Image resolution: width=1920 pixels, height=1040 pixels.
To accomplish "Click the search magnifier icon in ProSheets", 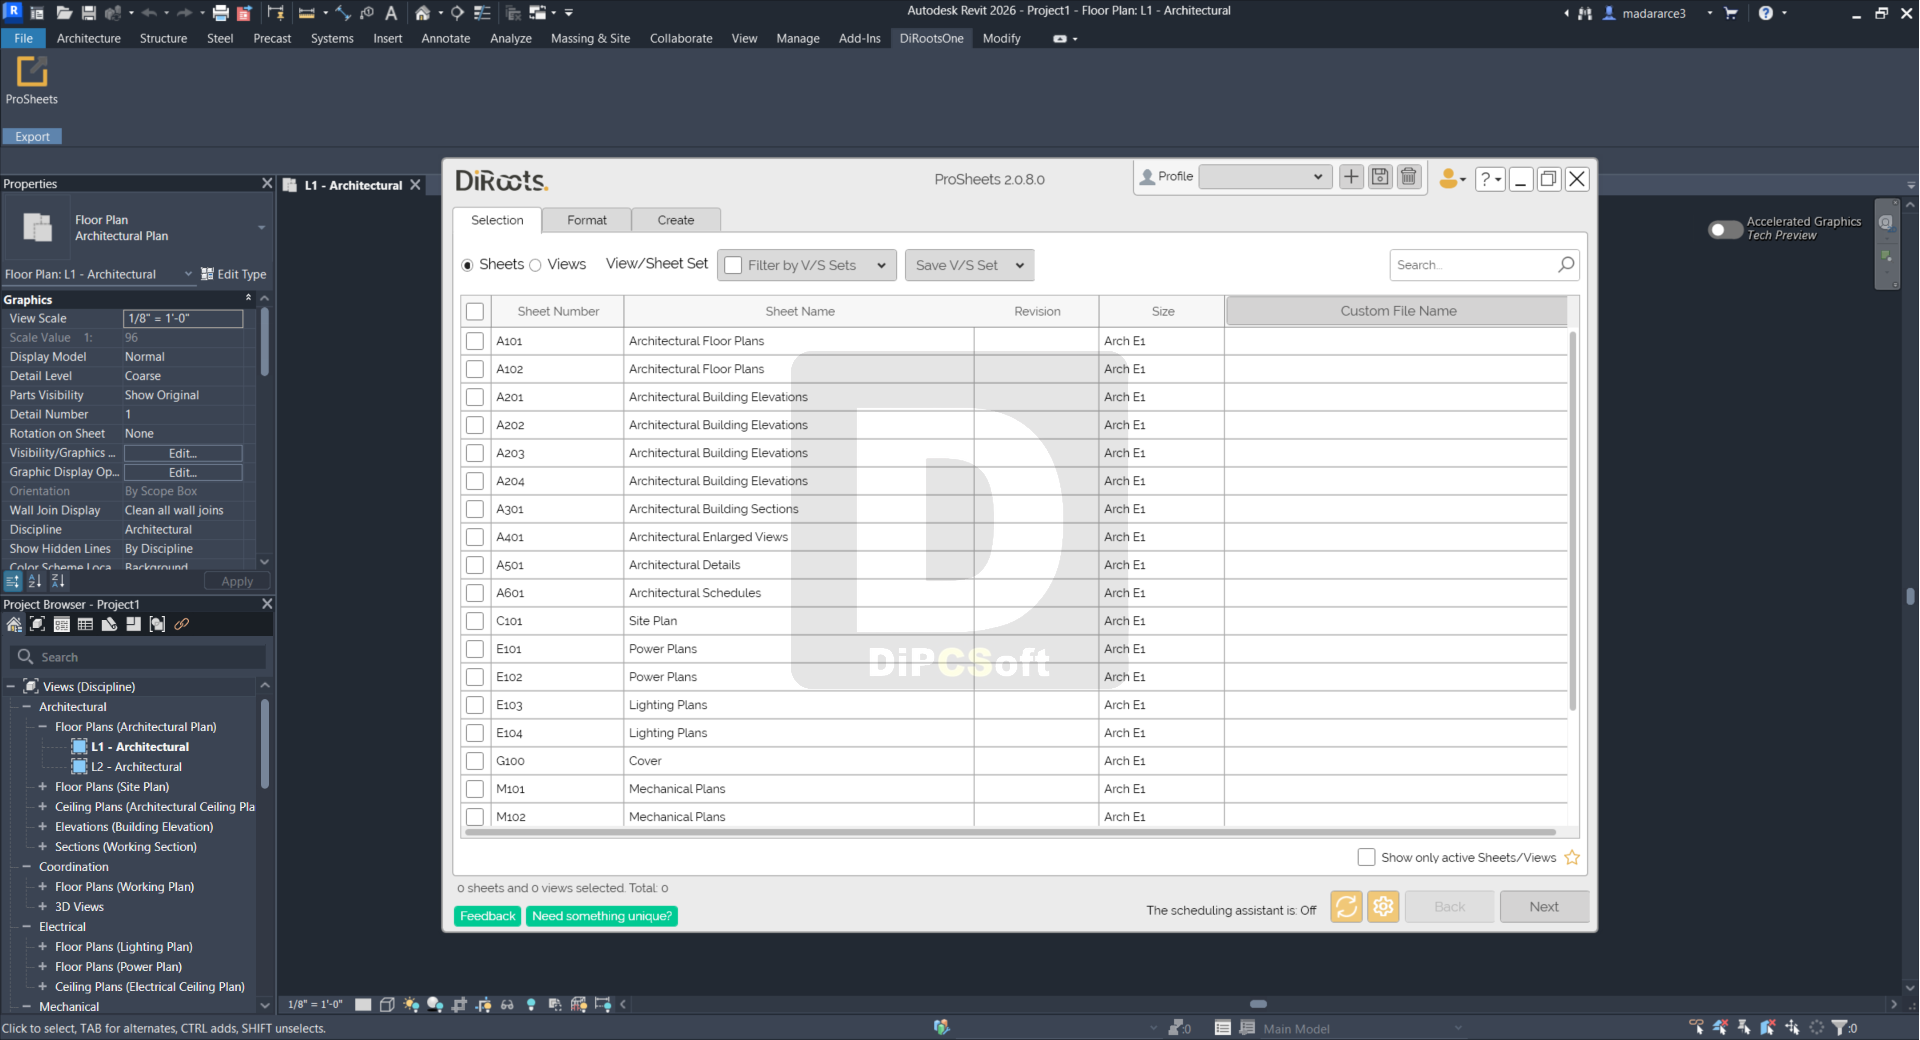I will [x=1566, y=265].
